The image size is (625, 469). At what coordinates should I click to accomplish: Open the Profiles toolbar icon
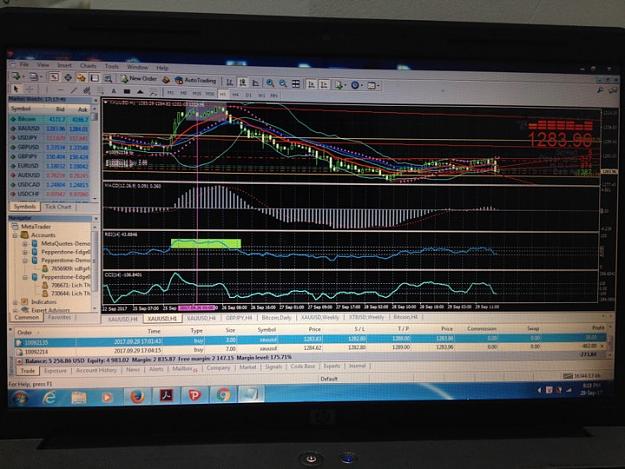(34, 77)
